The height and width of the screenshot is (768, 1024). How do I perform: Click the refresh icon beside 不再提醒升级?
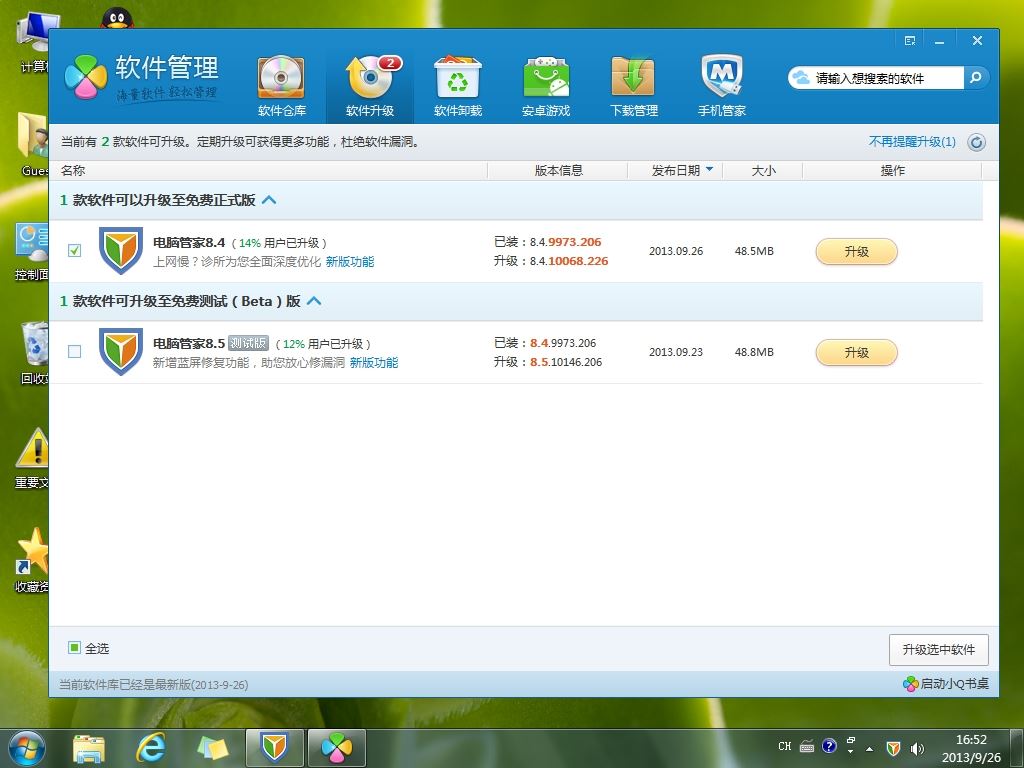(976, 142)
